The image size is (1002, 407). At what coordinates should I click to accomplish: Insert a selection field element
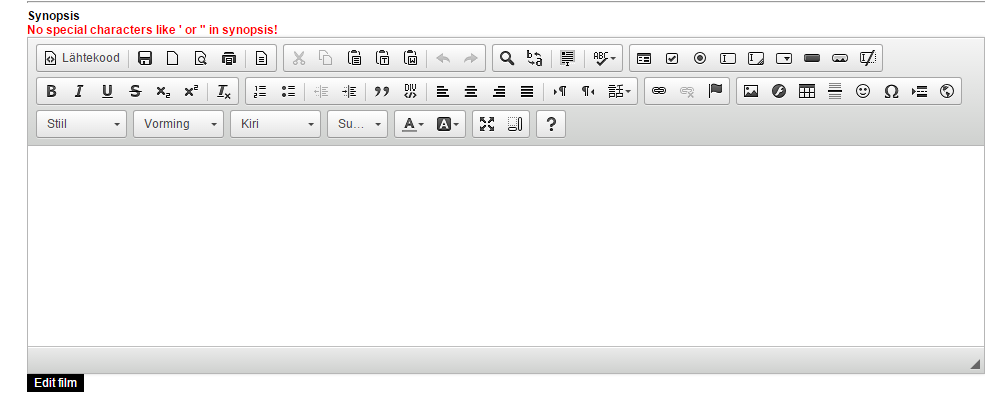point(784,58)
